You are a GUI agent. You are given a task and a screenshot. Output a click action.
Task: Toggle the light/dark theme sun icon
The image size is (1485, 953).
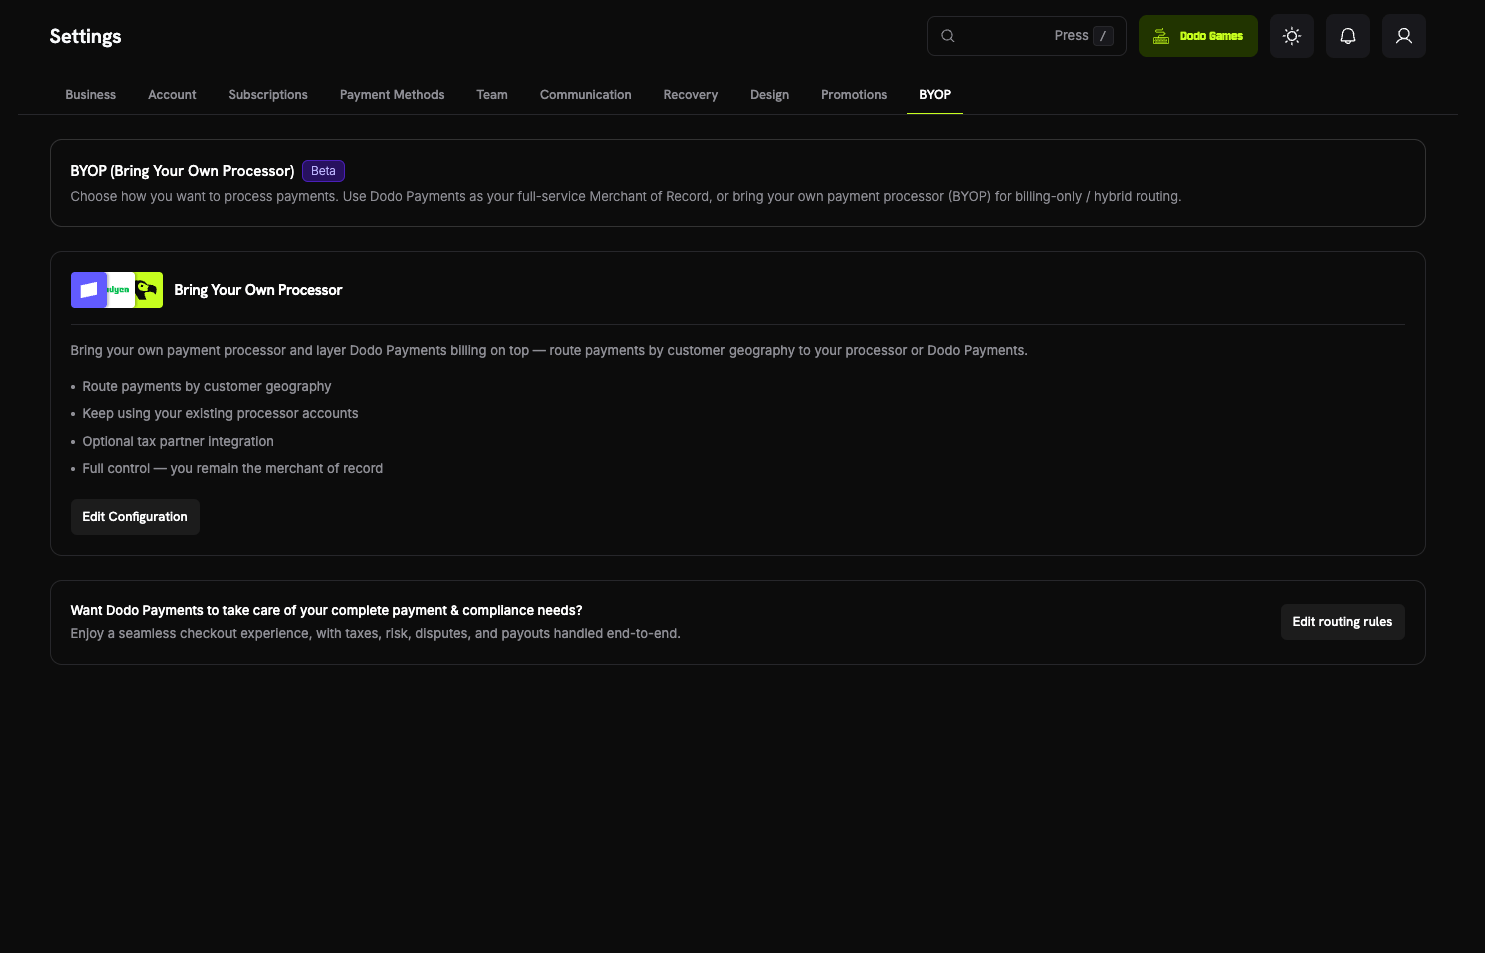pos(1292,36)
